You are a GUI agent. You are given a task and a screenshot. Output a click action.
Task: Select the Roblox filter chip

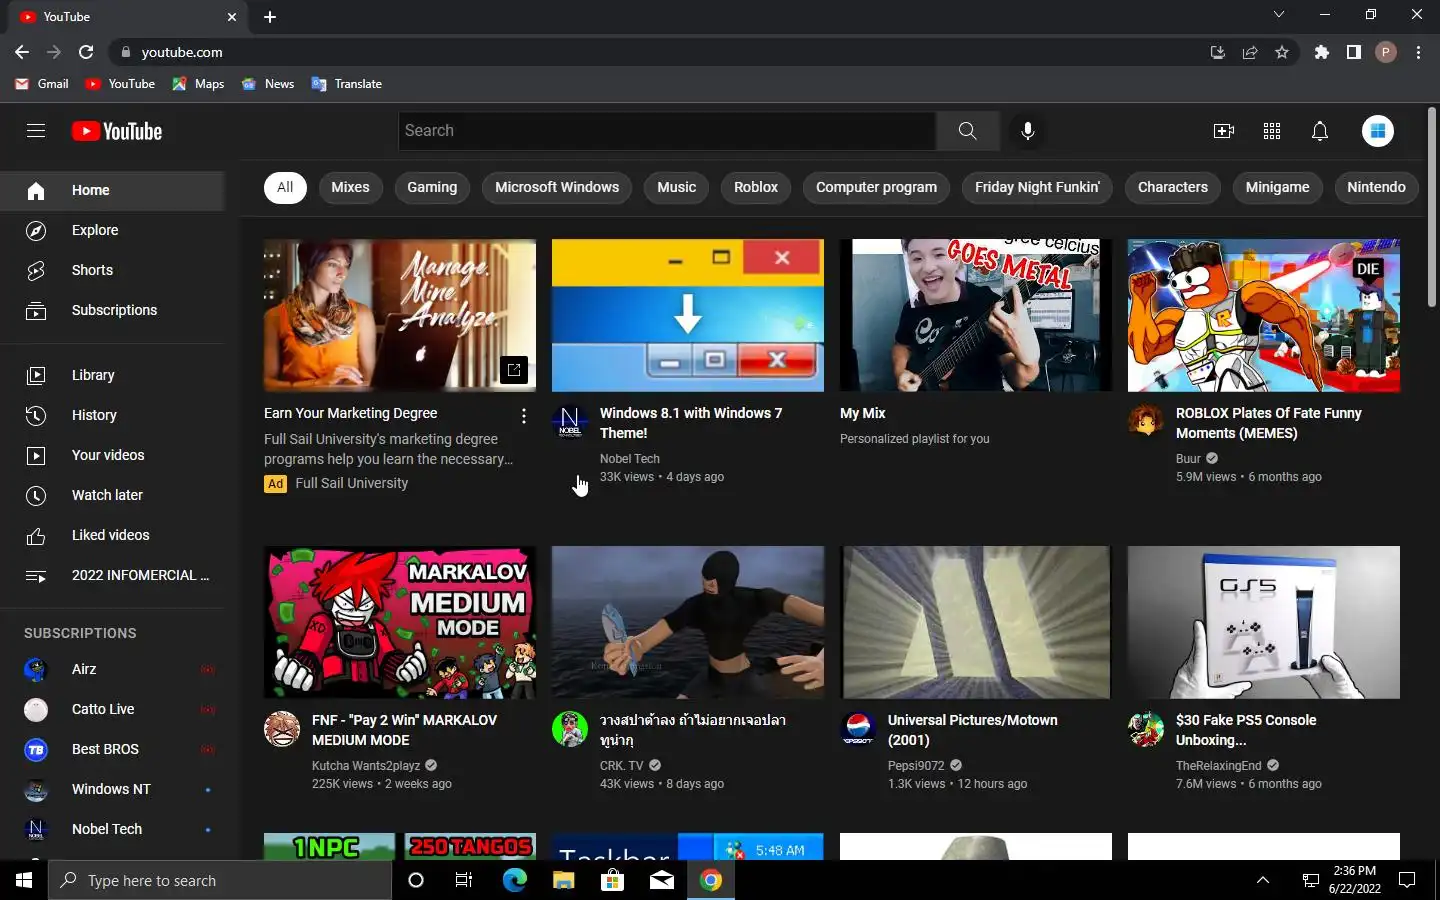coord(756,187)
